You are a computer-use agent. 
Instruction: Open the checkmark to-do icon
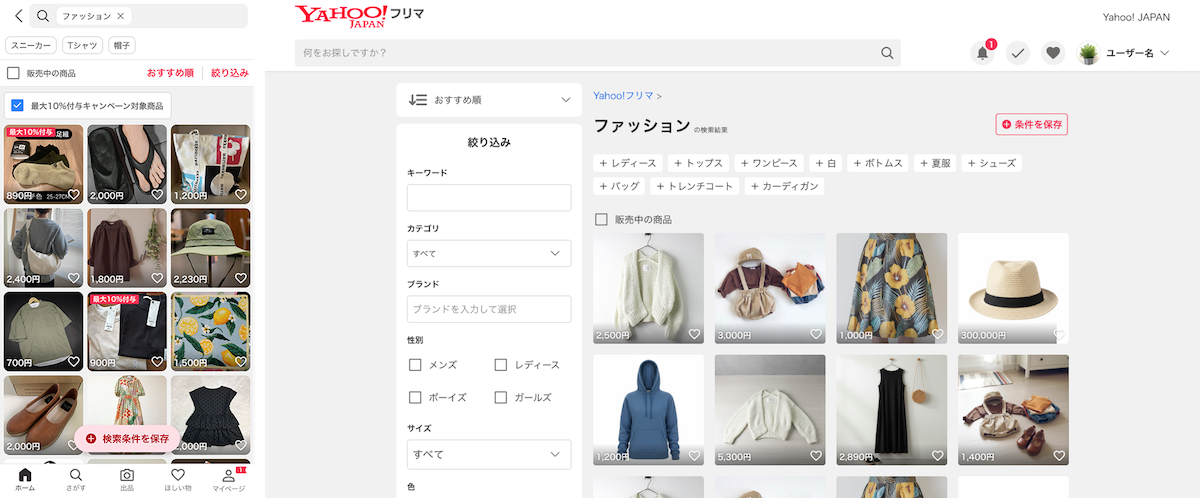1018,53
